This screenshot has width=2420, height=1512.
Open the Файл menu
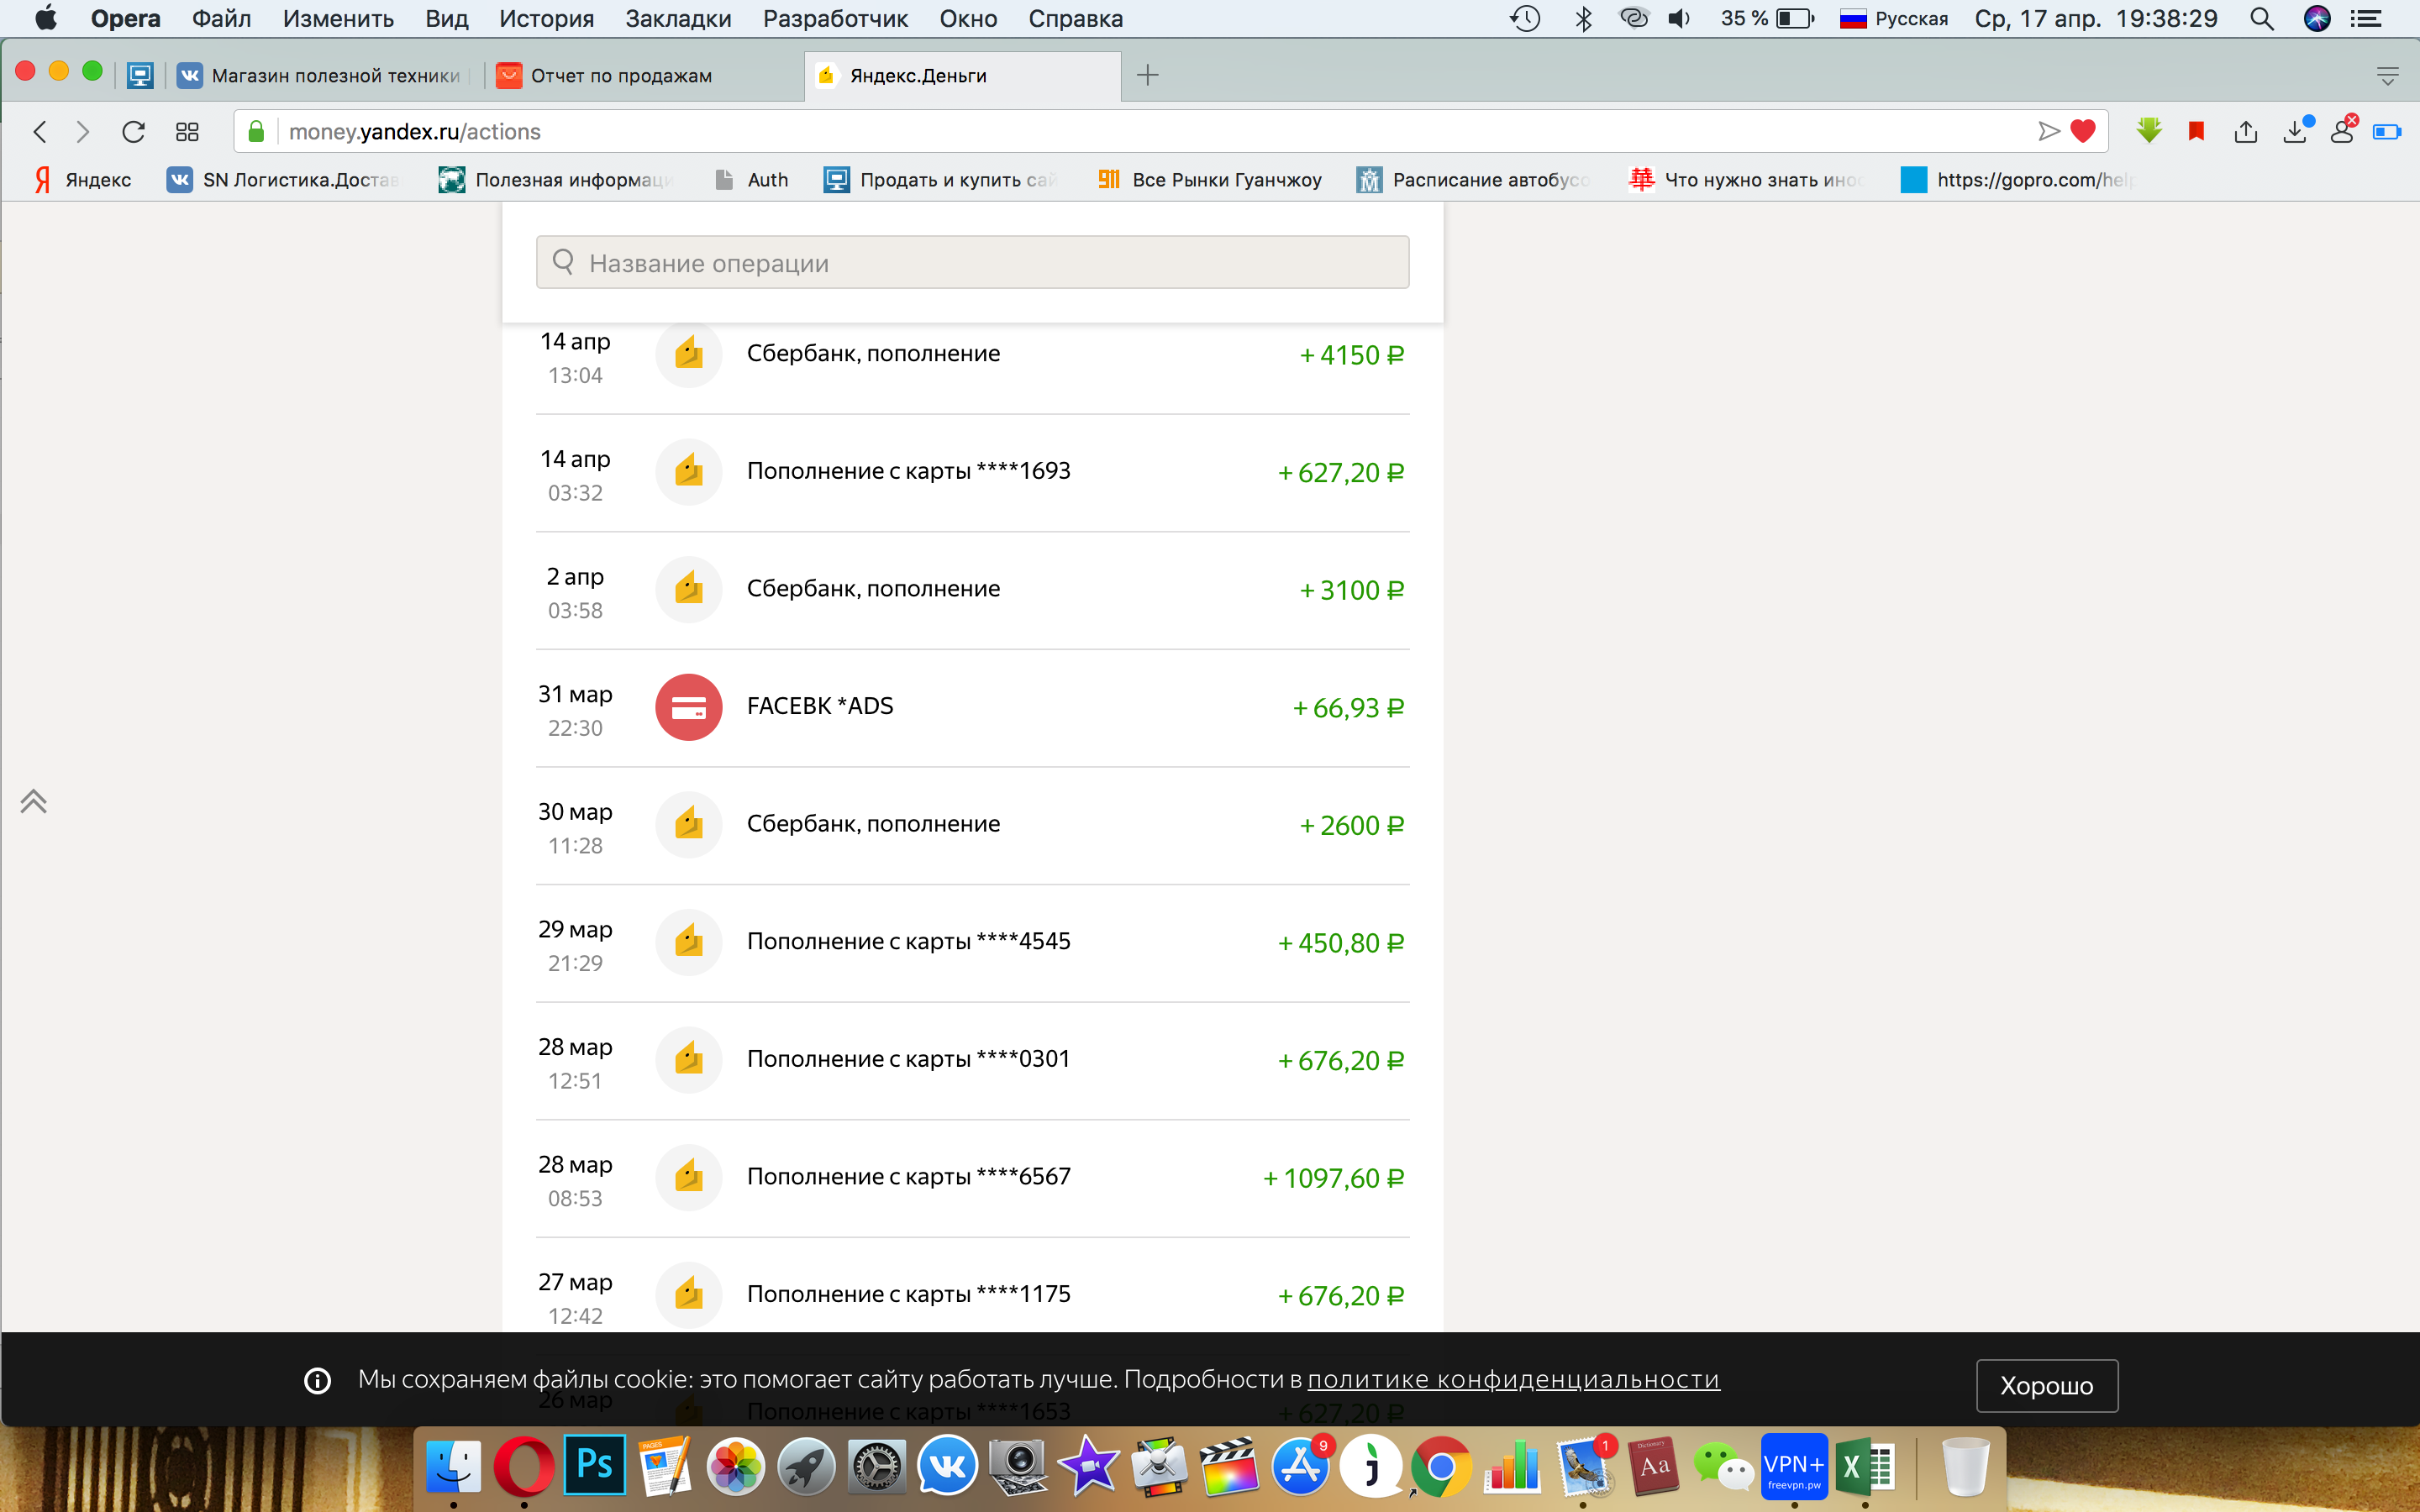pos(221,19)
